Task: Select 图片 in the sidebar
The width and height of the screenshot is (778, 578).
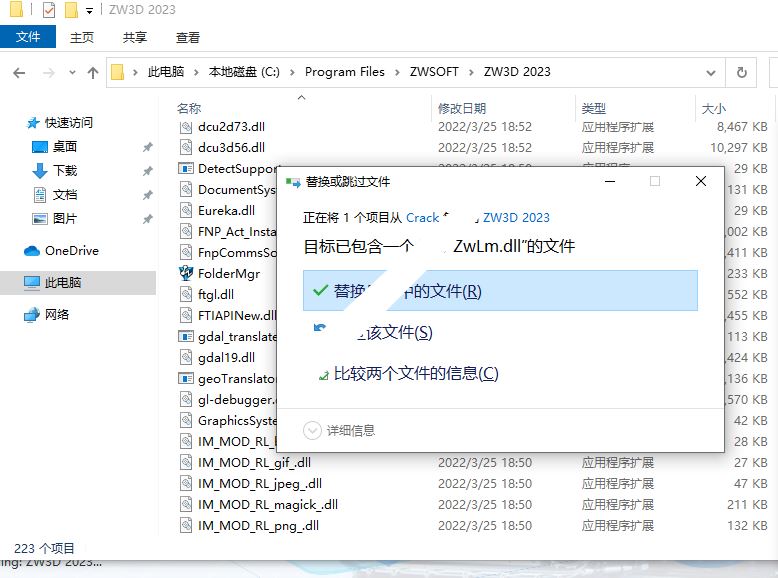Action: click(x=65, y=218)
